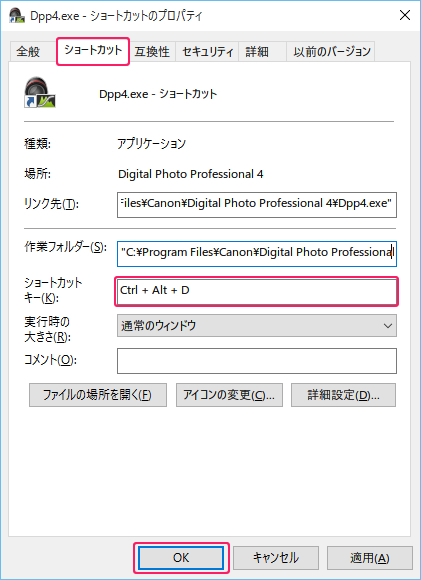
Task: Select the ショートカット tab
Action: [93, 51]
